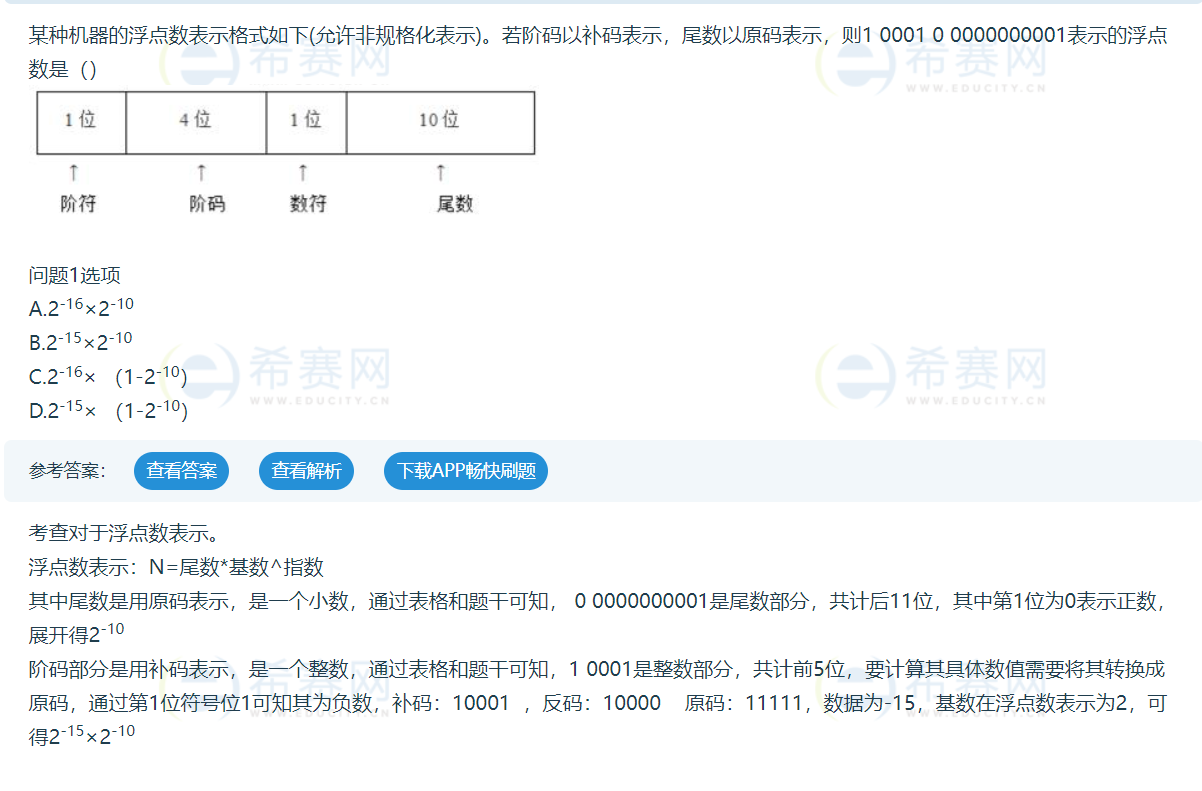1202x791 pixels.
Task: Click the 下载APP畅快刷题 button
Action: (466, 471)
